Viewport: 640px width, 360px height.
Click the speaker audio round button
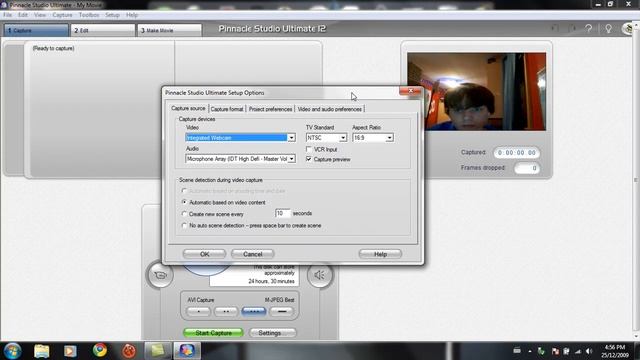tap(320, 275)
